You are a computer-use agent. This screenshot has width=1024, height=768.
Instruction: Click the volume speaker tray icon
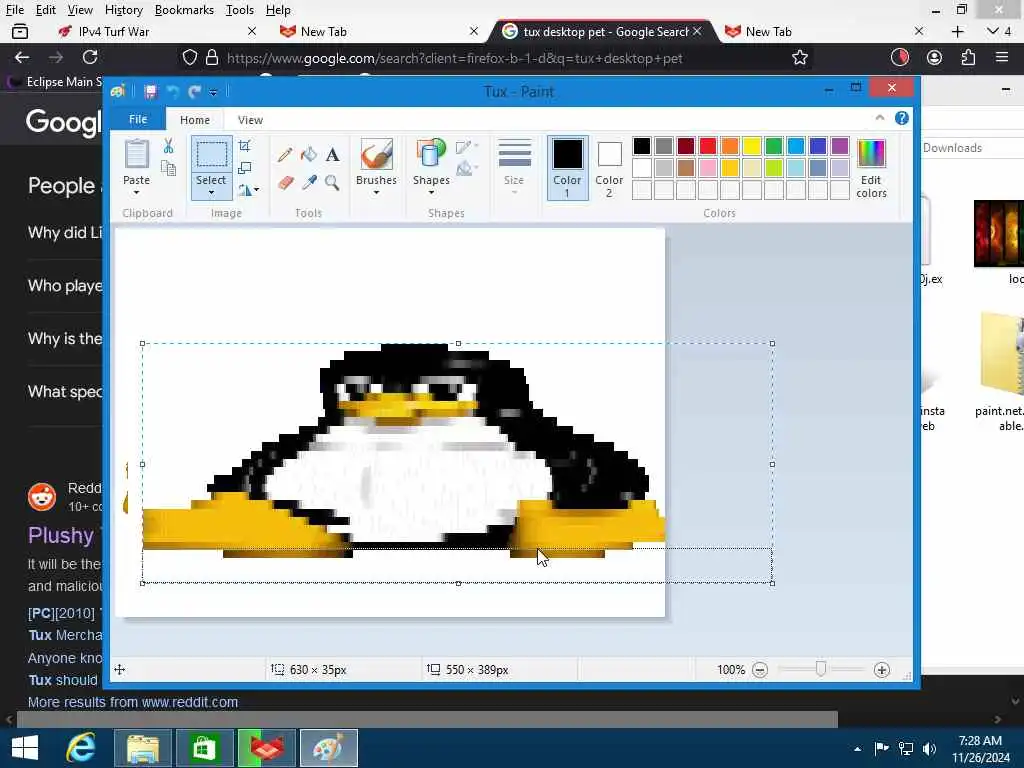tap(929, 748)
